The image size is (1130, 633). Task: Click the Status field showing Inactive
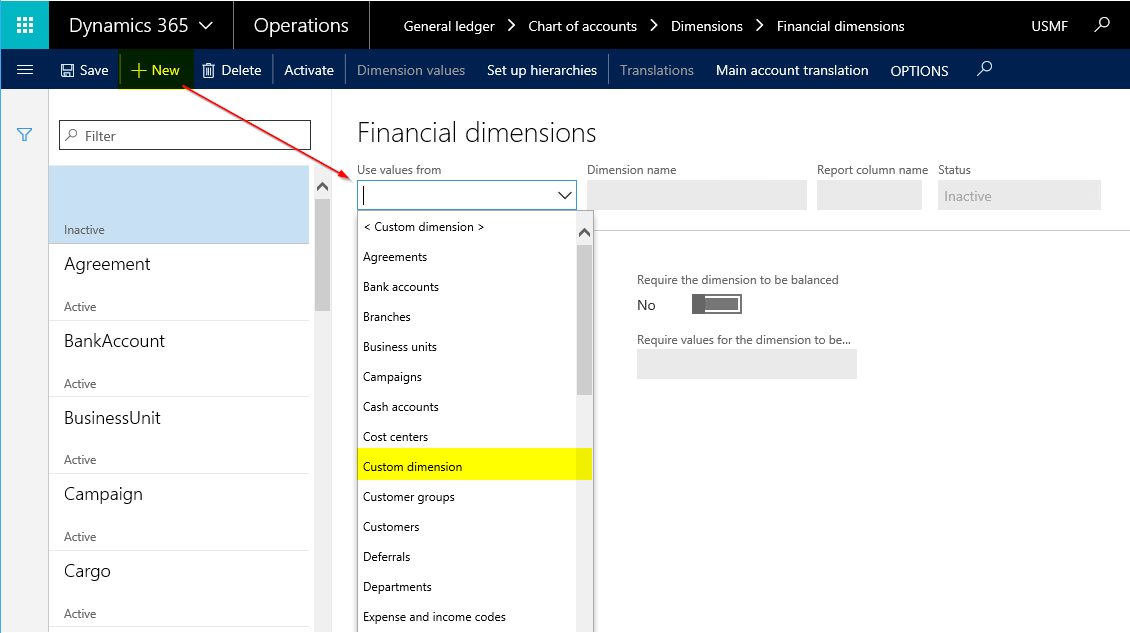(x=1019, y=195)
